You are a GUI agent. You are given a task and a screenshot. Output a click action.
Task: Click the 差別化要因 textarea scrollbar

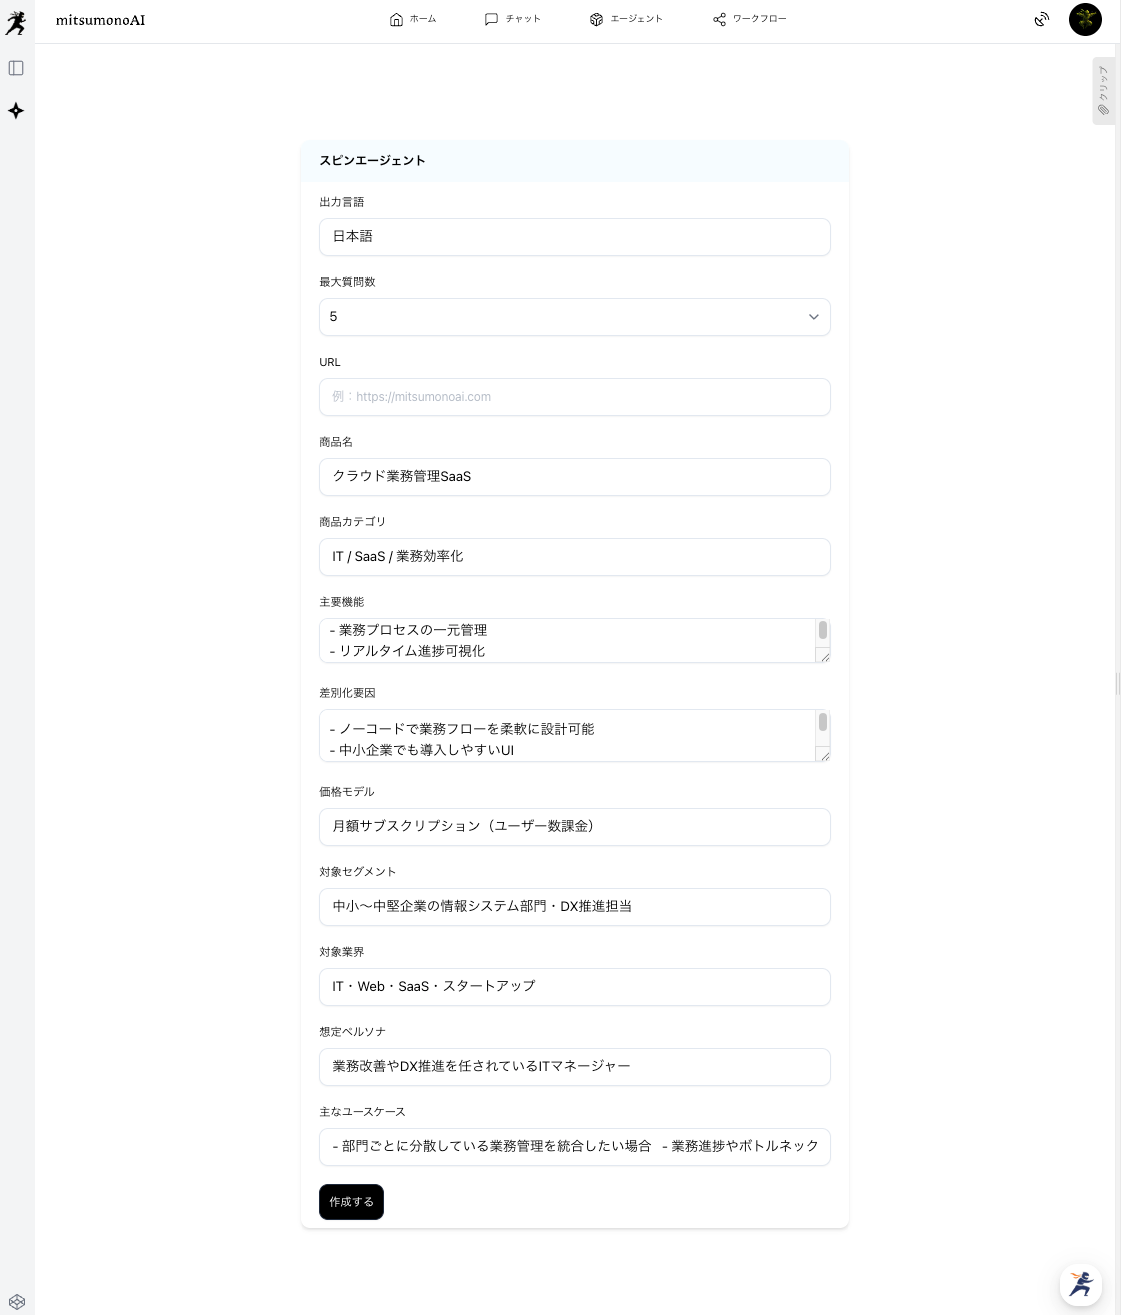coord(823,723)
